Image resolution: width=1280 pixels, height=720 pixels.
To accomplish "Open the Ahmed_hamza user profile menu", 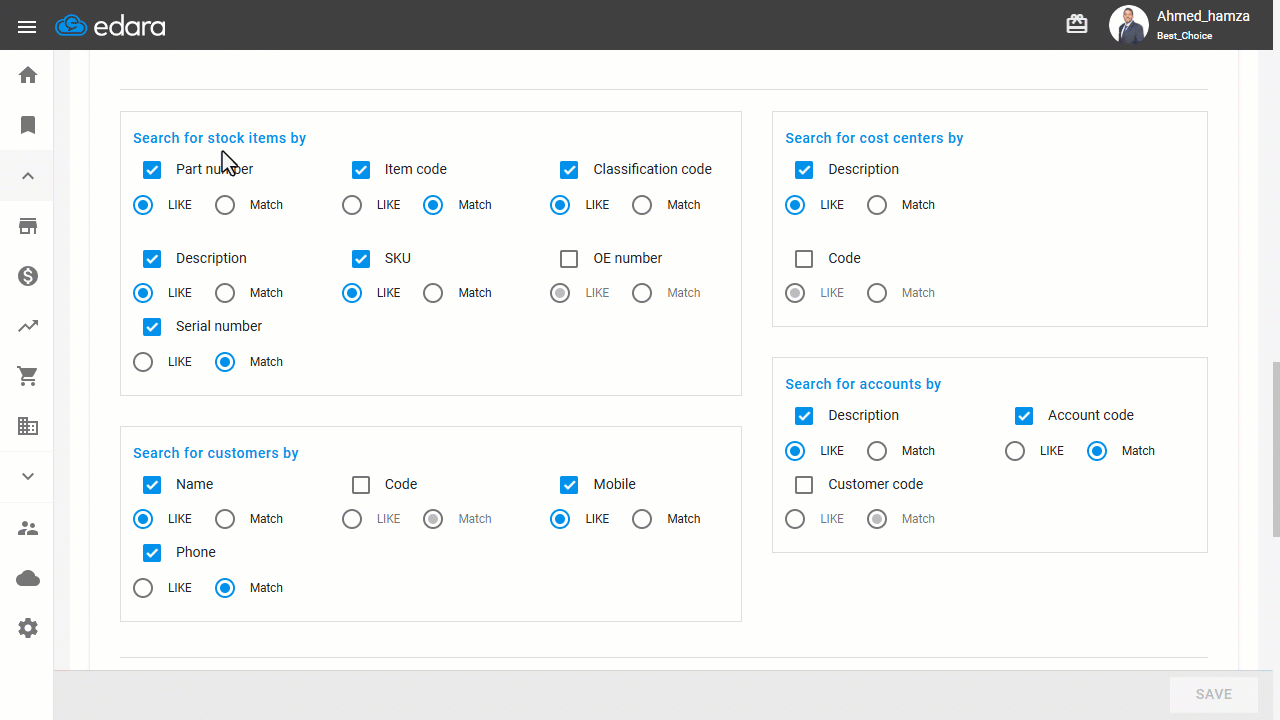I will (1181, 25).
